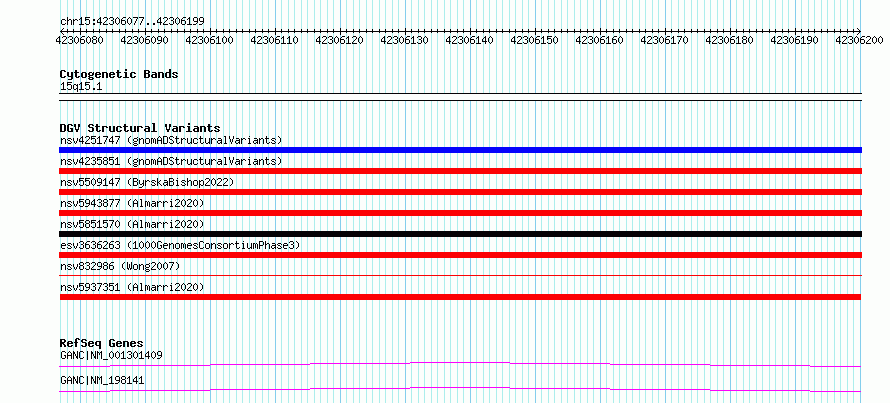Open nsv5943877 (Almarri2020) label
Screen dimensions: 890x403
coord(132,203)
